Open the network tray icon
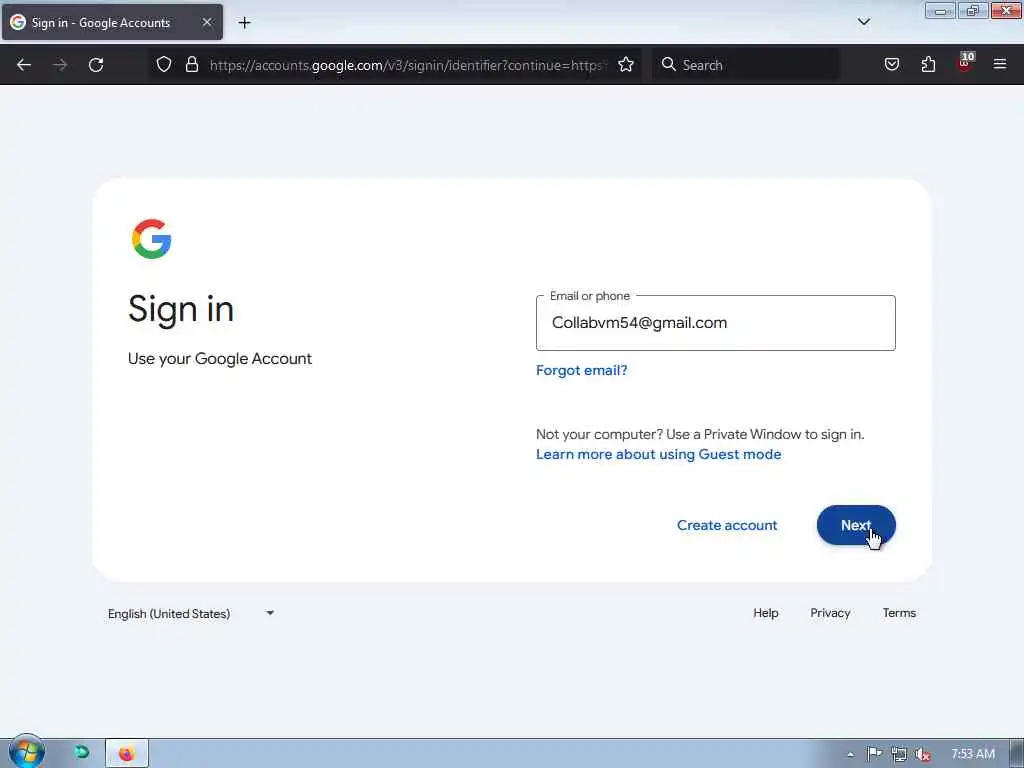Screen dimensions: 1024x768 899,754
